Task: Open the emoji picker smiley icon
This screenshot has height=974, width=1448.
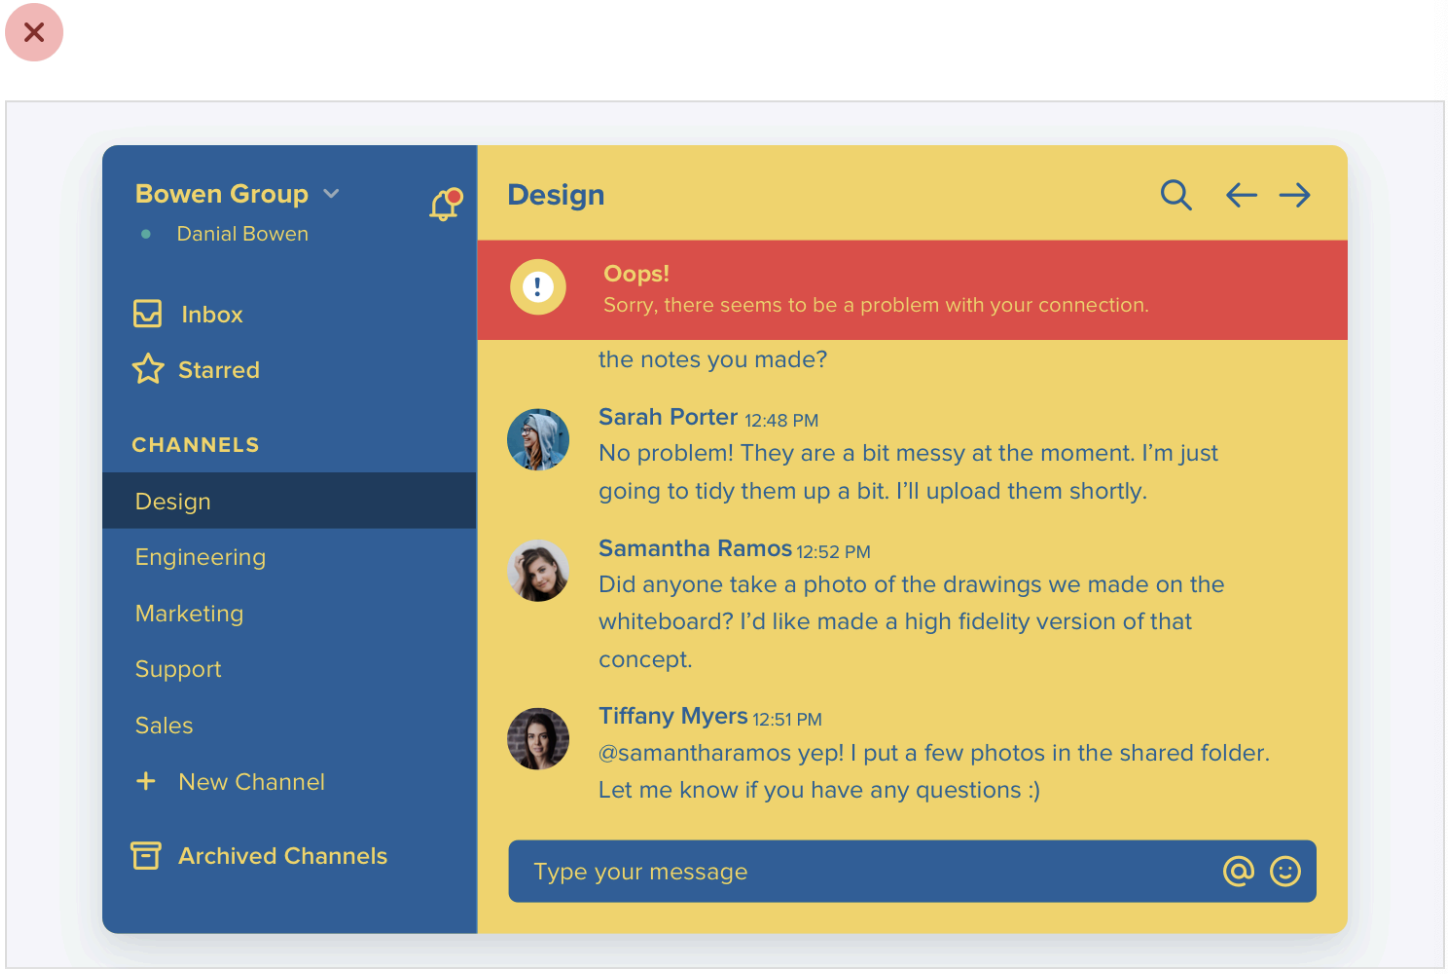Action: pyautogui.click(x=1285, y=871)
